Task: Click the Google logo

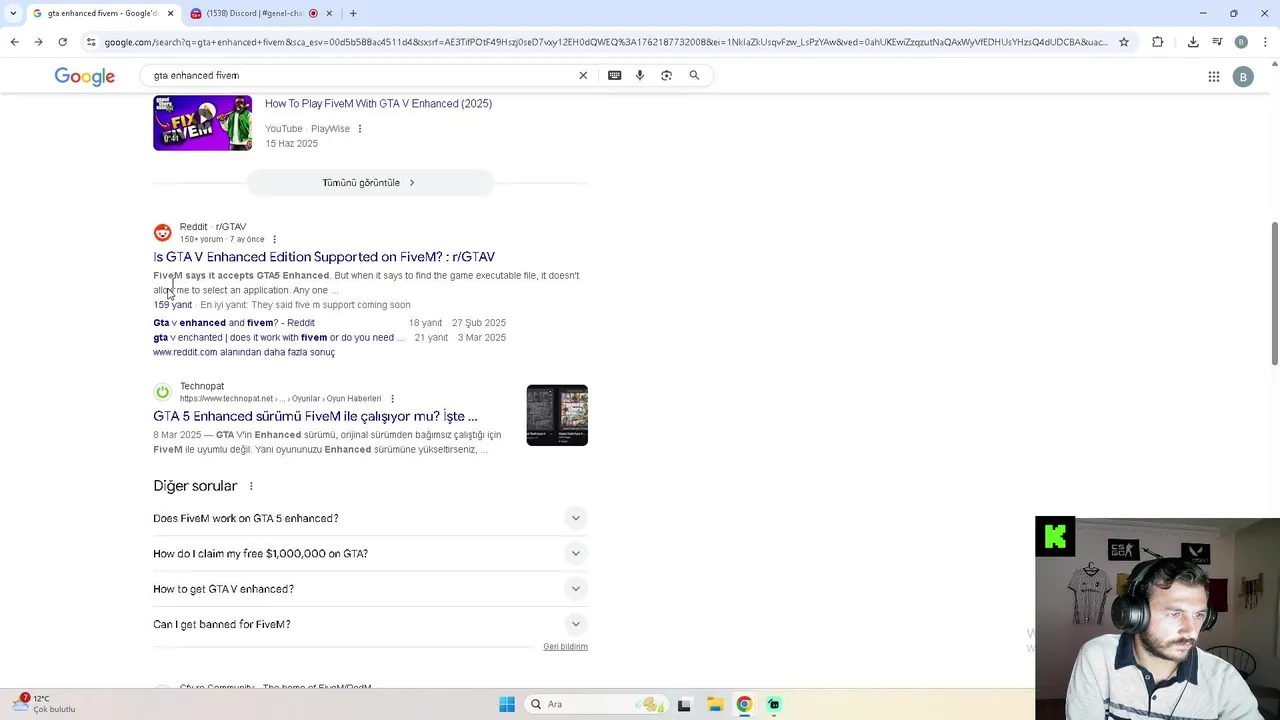Action: 84,77
